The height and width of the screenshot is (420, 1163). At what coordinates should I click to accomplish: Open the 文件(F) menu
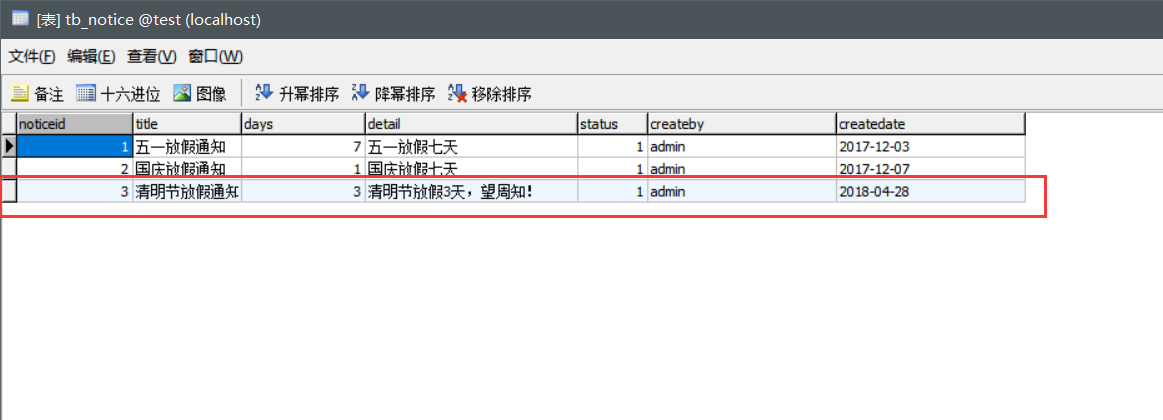coord(32,56)
